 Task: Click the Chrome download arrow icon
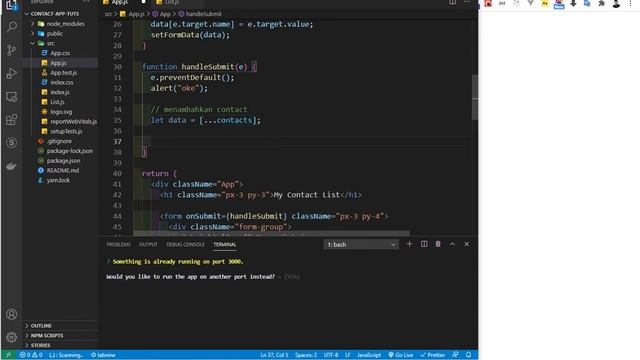point(573,4)
